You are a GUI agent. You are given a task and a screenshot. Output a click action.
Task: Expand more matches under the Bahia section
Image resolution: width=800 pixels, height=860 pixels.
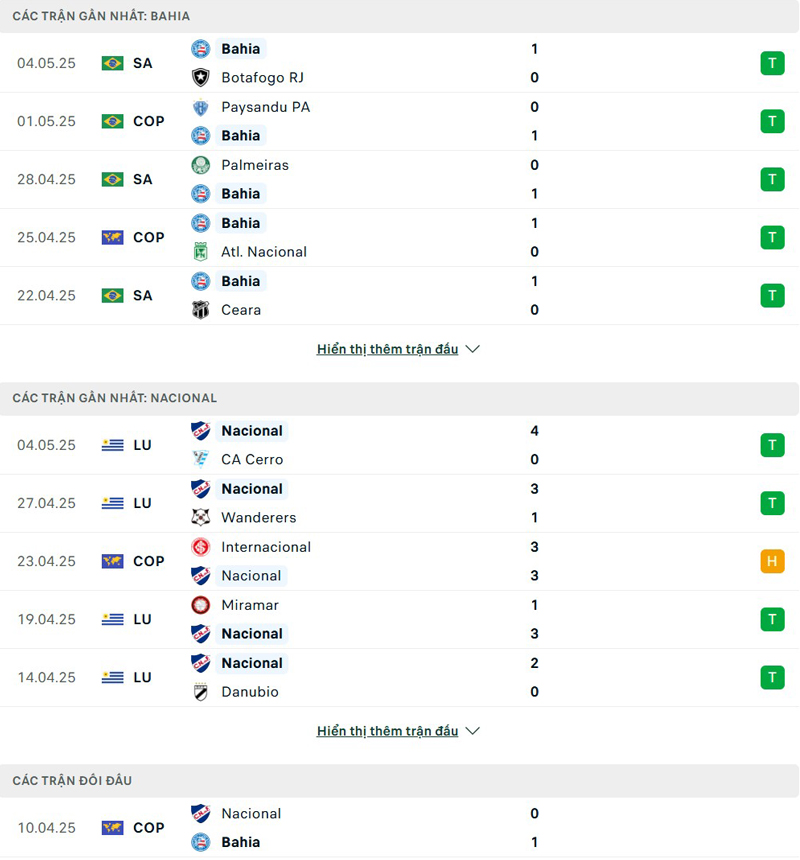point(388,349)
